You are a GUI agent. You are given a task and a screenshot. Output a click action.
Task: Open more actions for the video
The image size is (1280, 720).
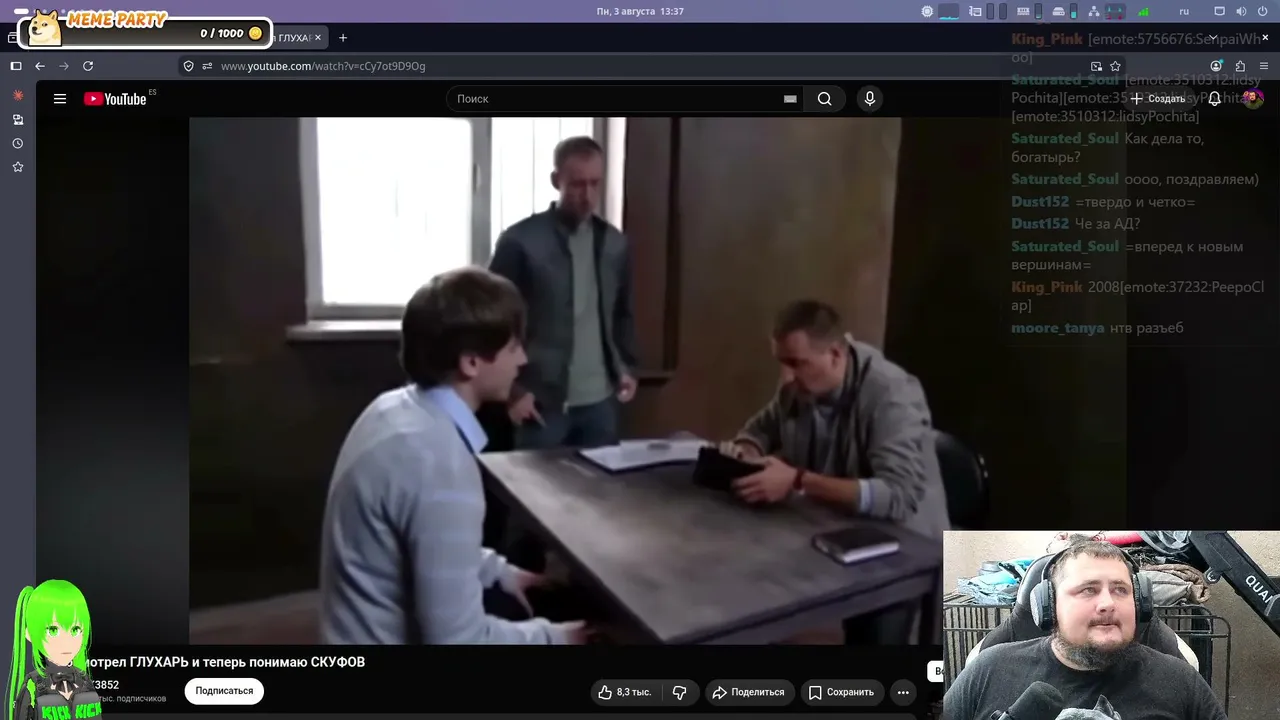point(903,692)
